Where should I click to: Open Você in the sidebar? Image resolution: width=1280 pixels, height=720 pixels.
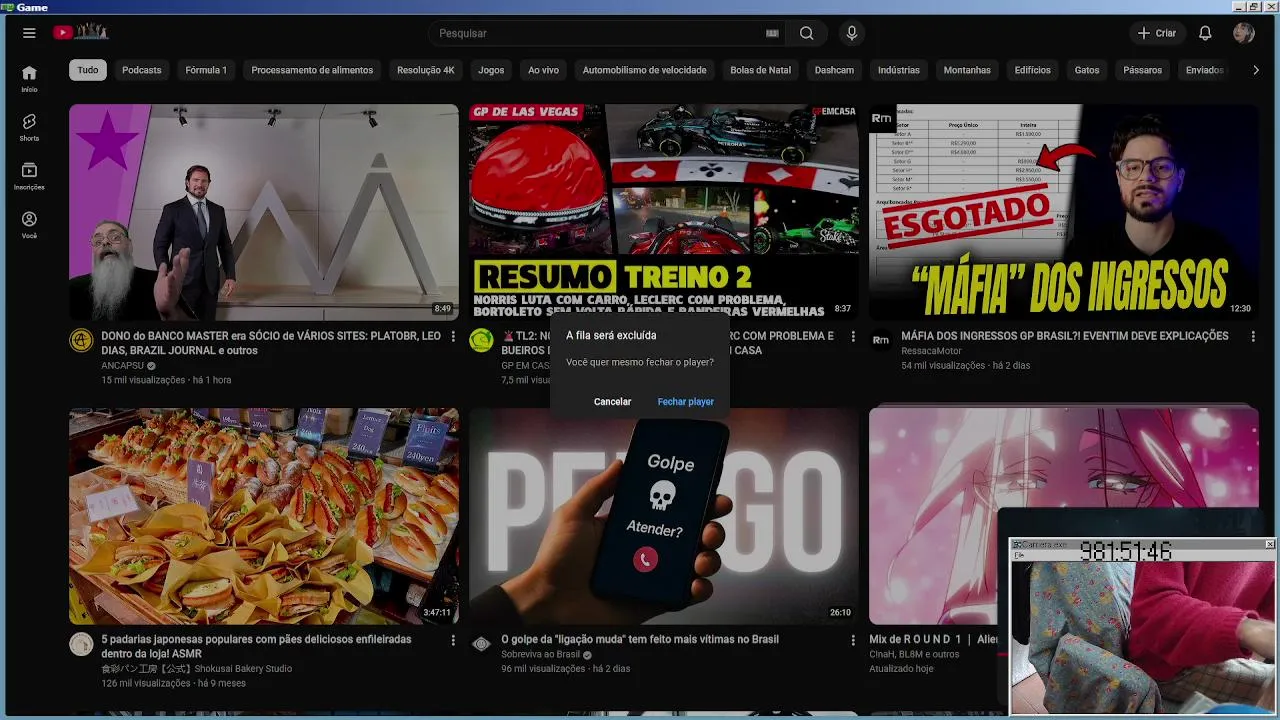(x=29, y=225)
